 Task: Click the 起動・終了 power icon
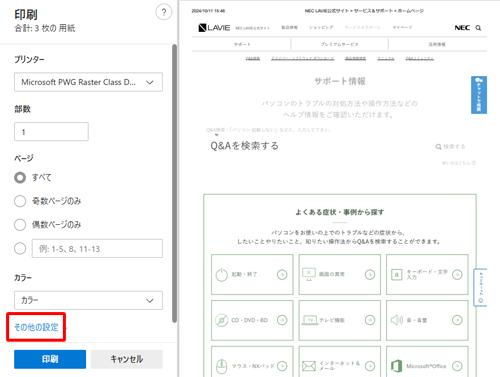(x=222, y=275)
